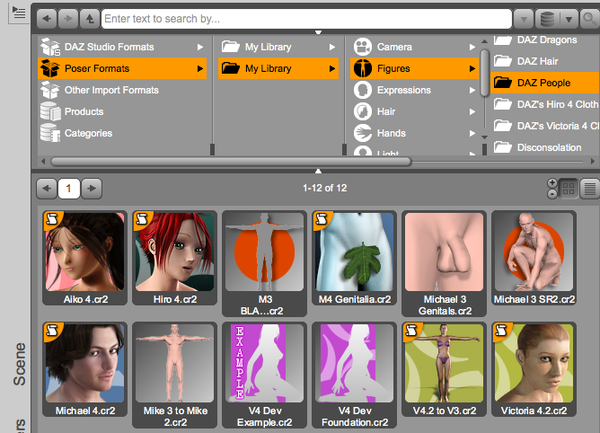Open the DAZ Hair folder

click(x=545, y=61)
